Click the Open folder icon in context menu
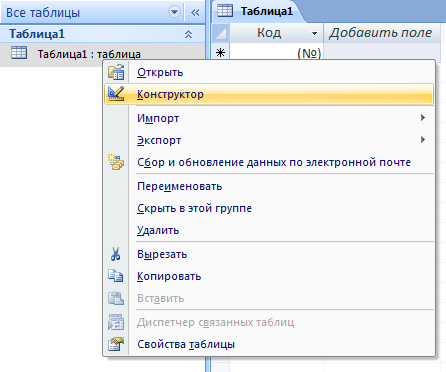446x372 pixels. [x=116, y=72]
